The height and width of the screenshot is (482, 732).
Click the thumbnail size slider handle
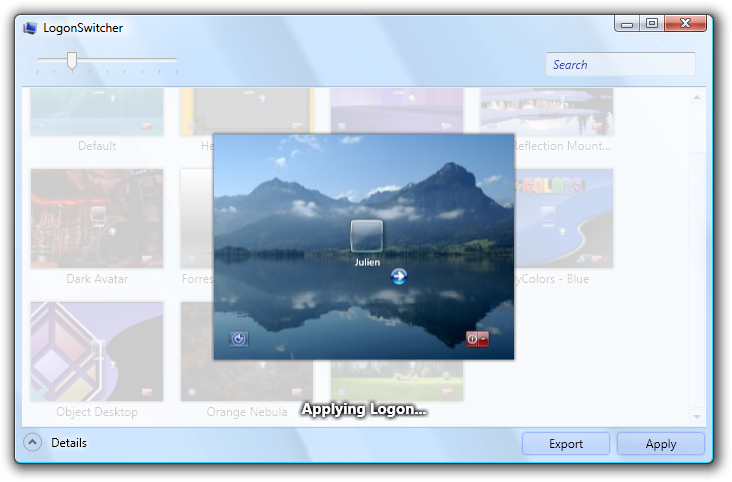tap(72, 61)
